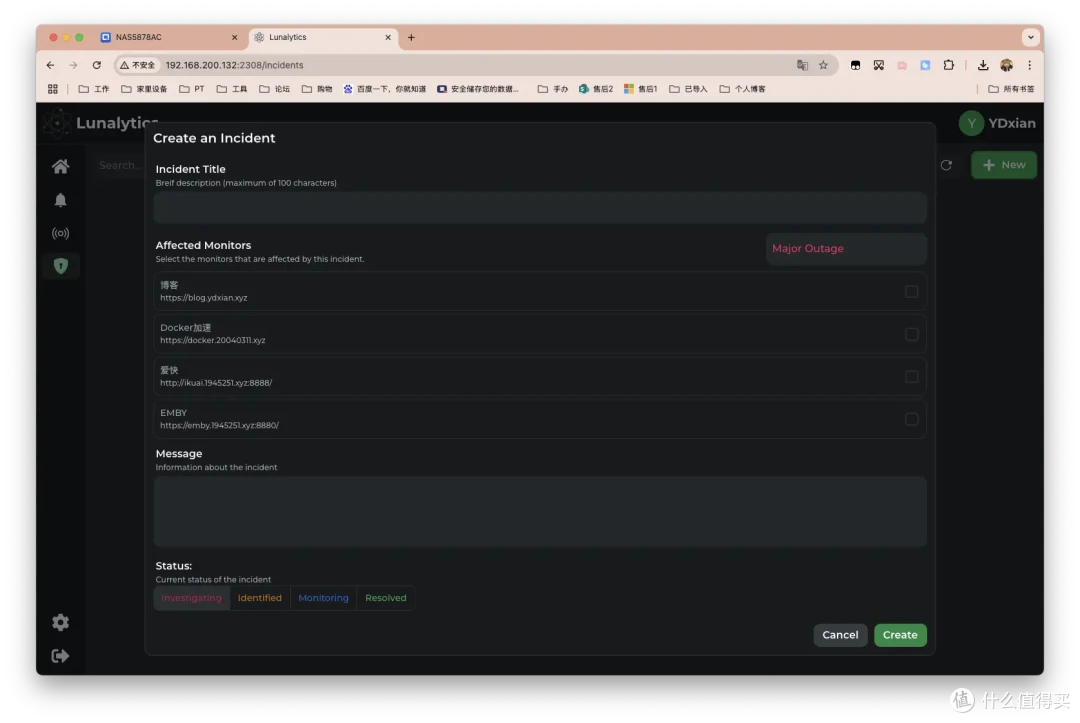Click the New incident button
This screenshot has height=723, width=1080.
(x=1004, y=165)
